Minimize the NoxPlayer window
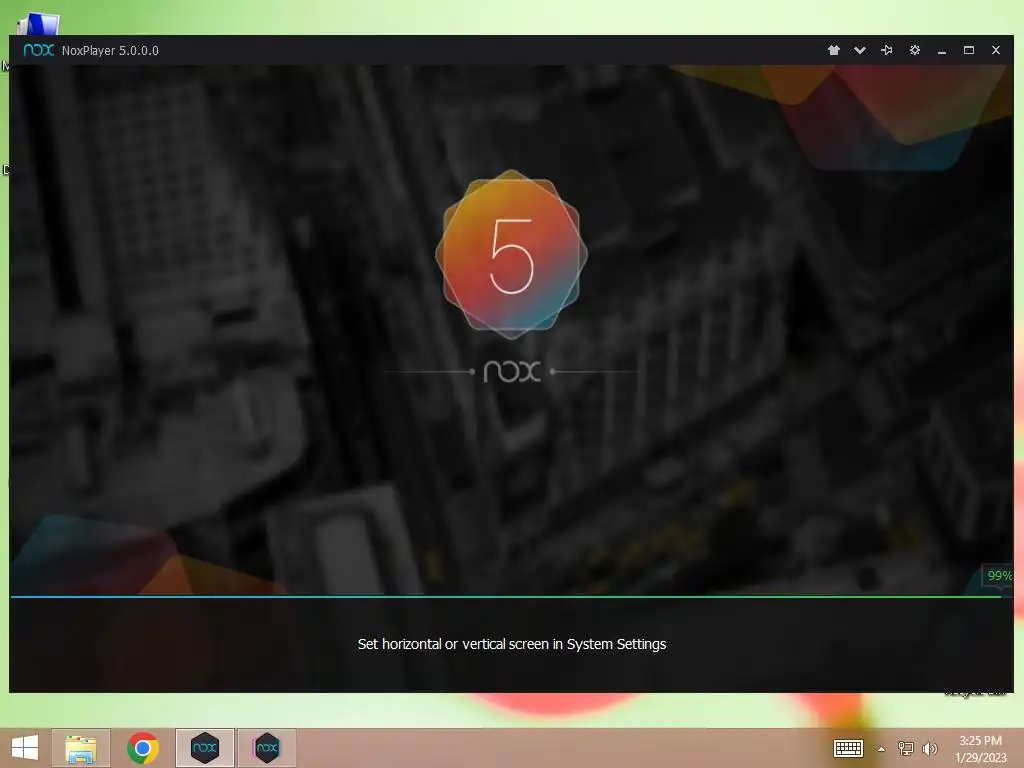 click(942, 51)
